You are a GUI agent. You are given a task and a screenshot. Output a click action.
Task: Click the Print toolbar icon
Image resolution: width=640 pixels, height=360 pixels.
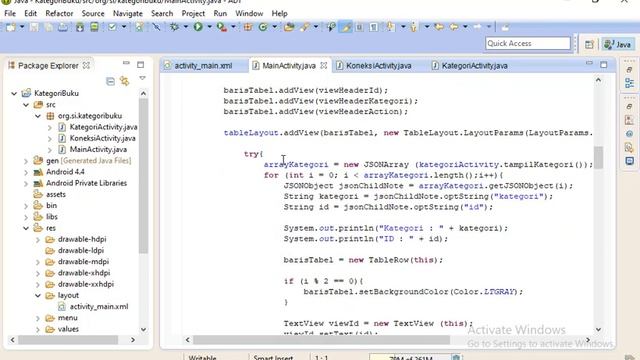[x=63, y=27]
